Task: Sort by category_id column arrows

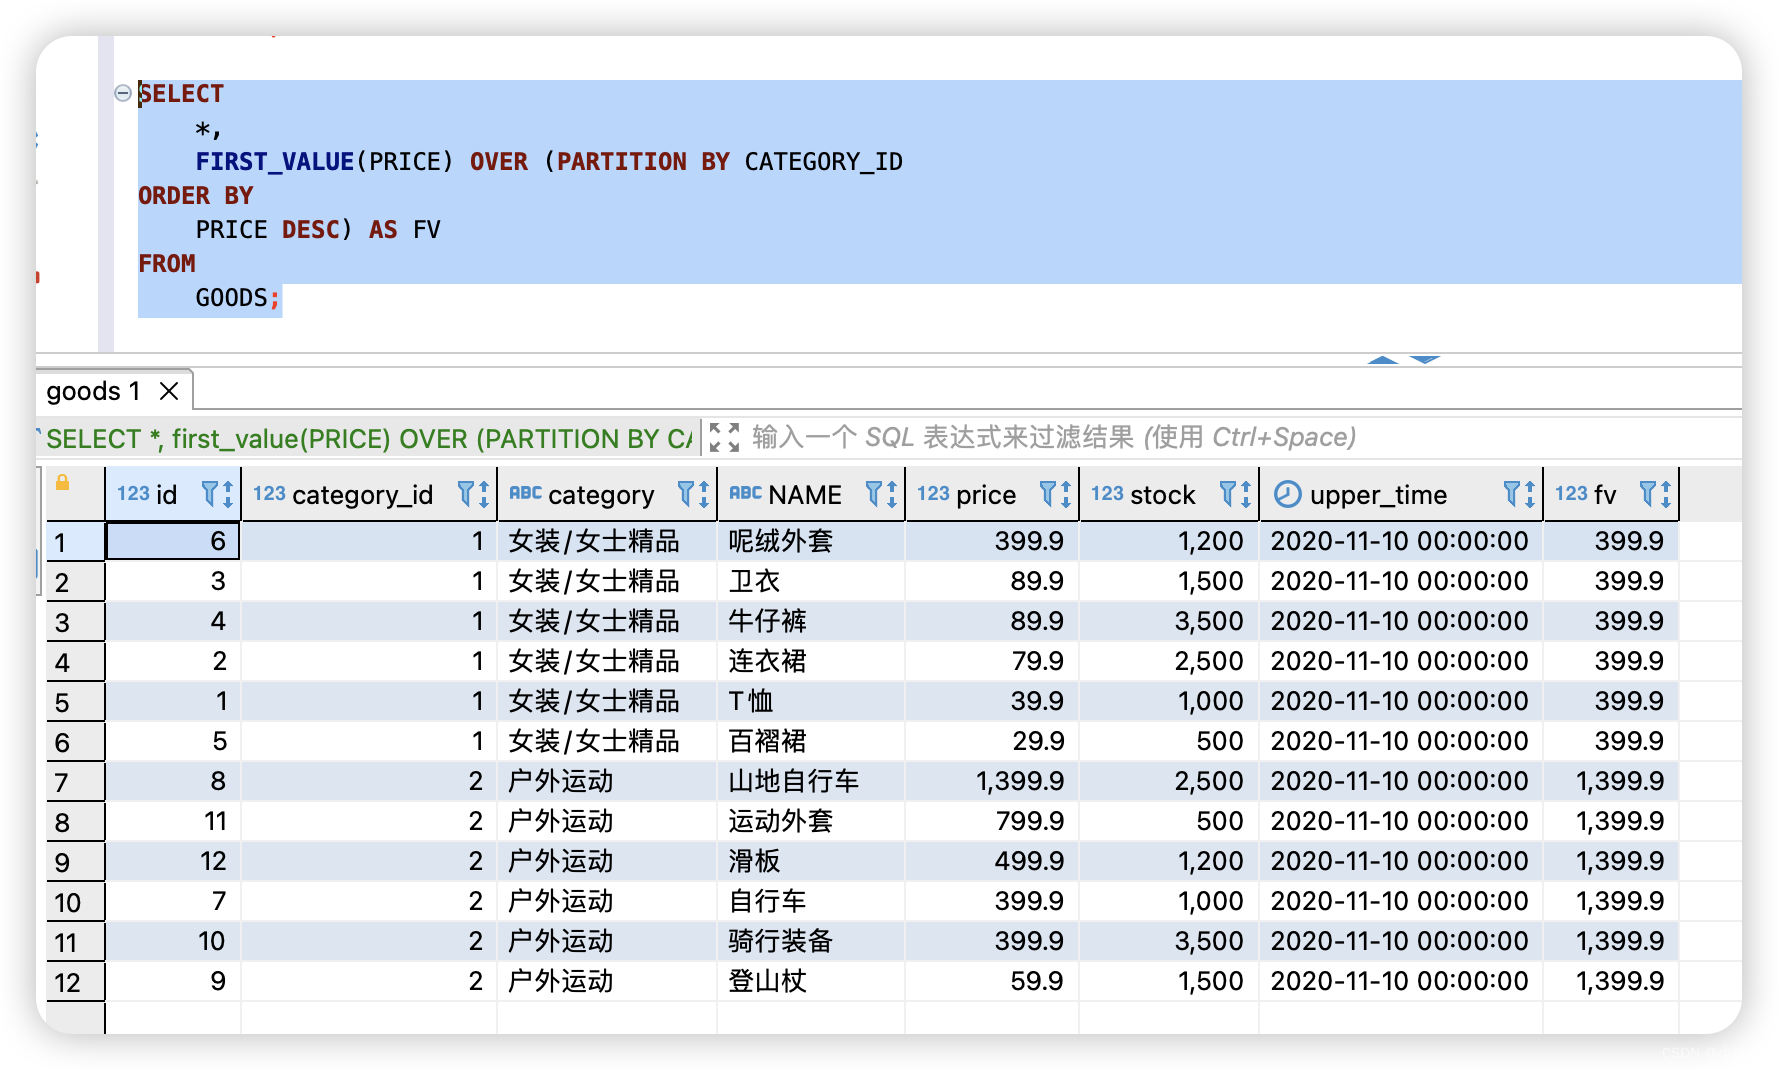Action: click(485, 494)
